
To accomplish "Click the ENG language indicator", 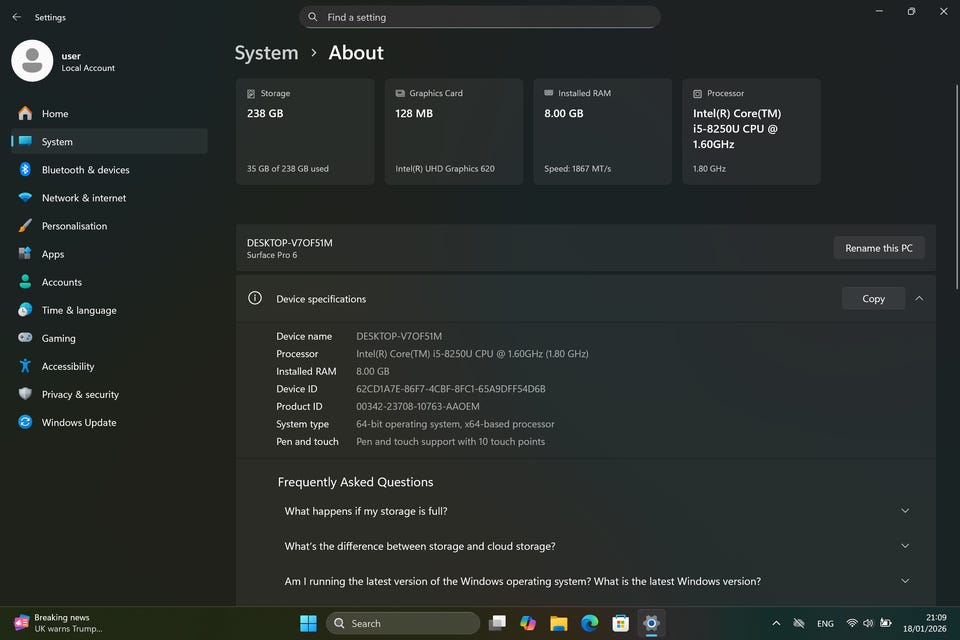I will click(825, 623).
